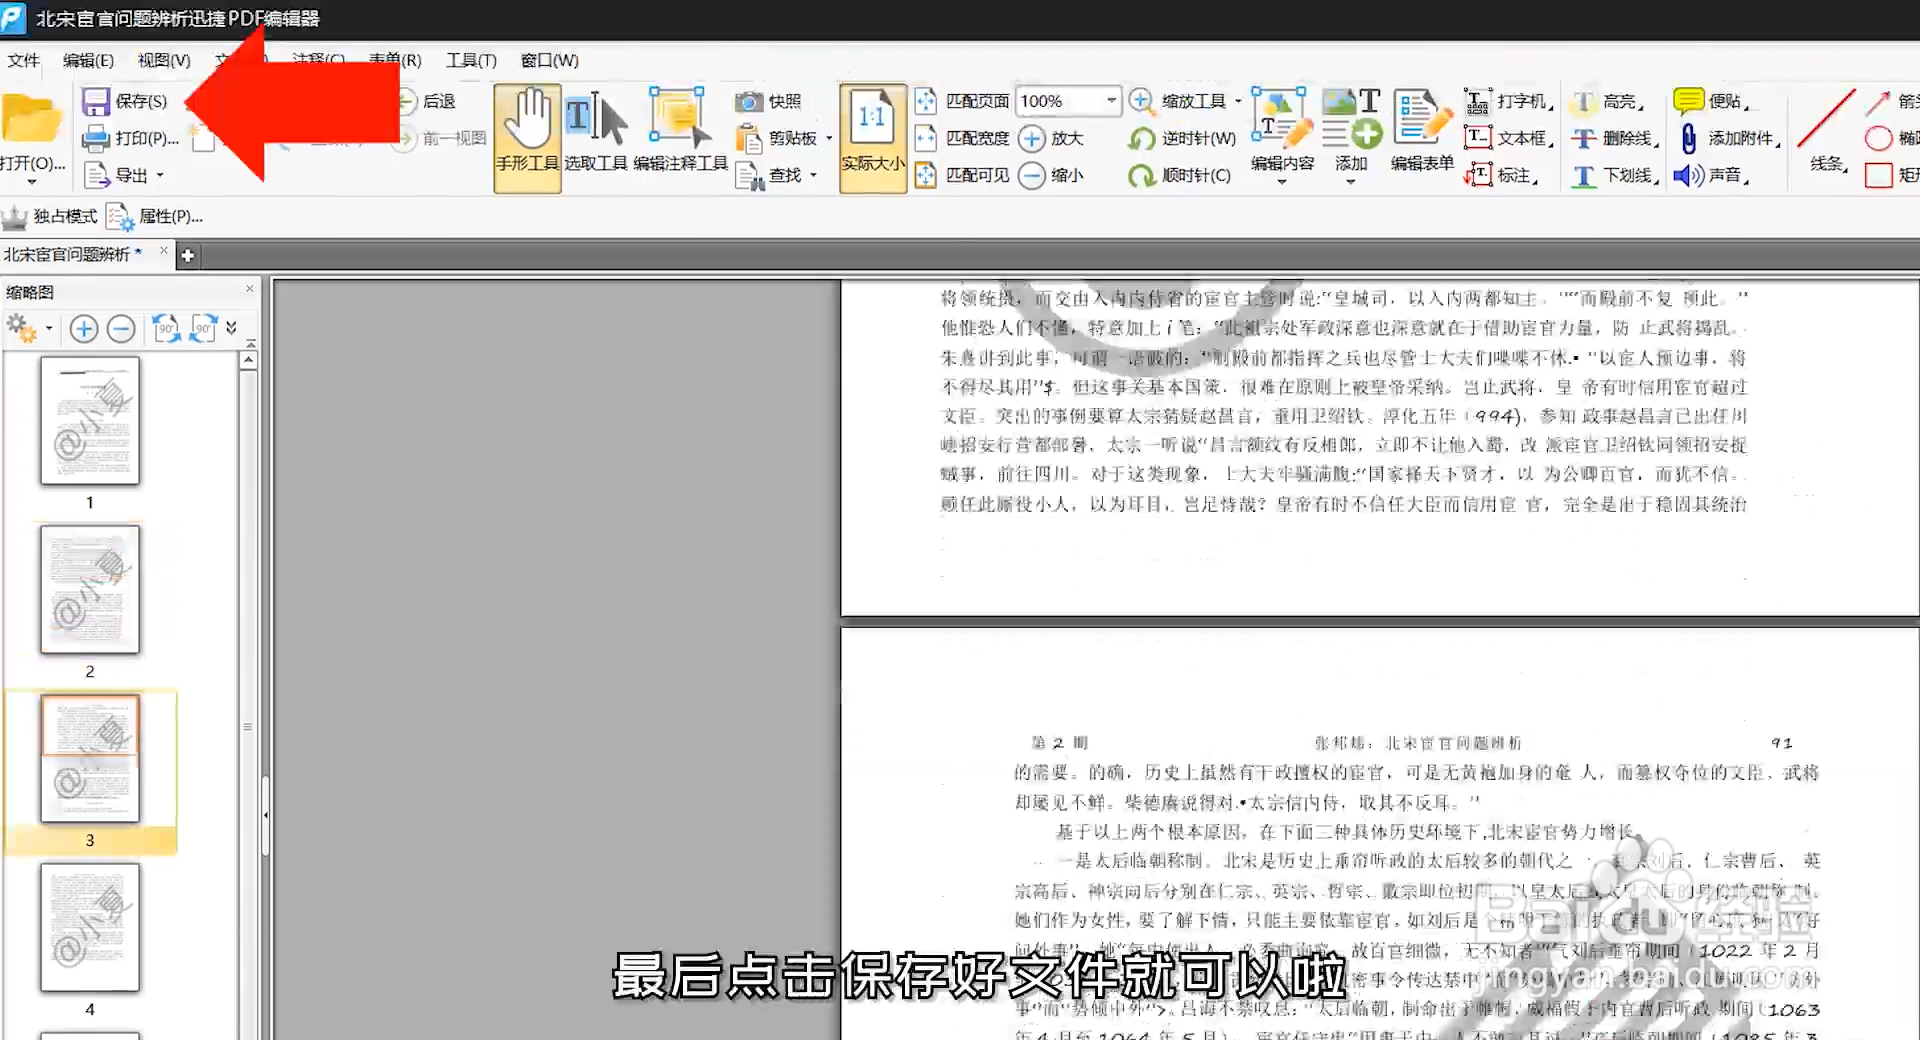Select the 文本框 text box tool
The width and height of the screenshot is (1920, 1040).
[x=1508, y=138]
